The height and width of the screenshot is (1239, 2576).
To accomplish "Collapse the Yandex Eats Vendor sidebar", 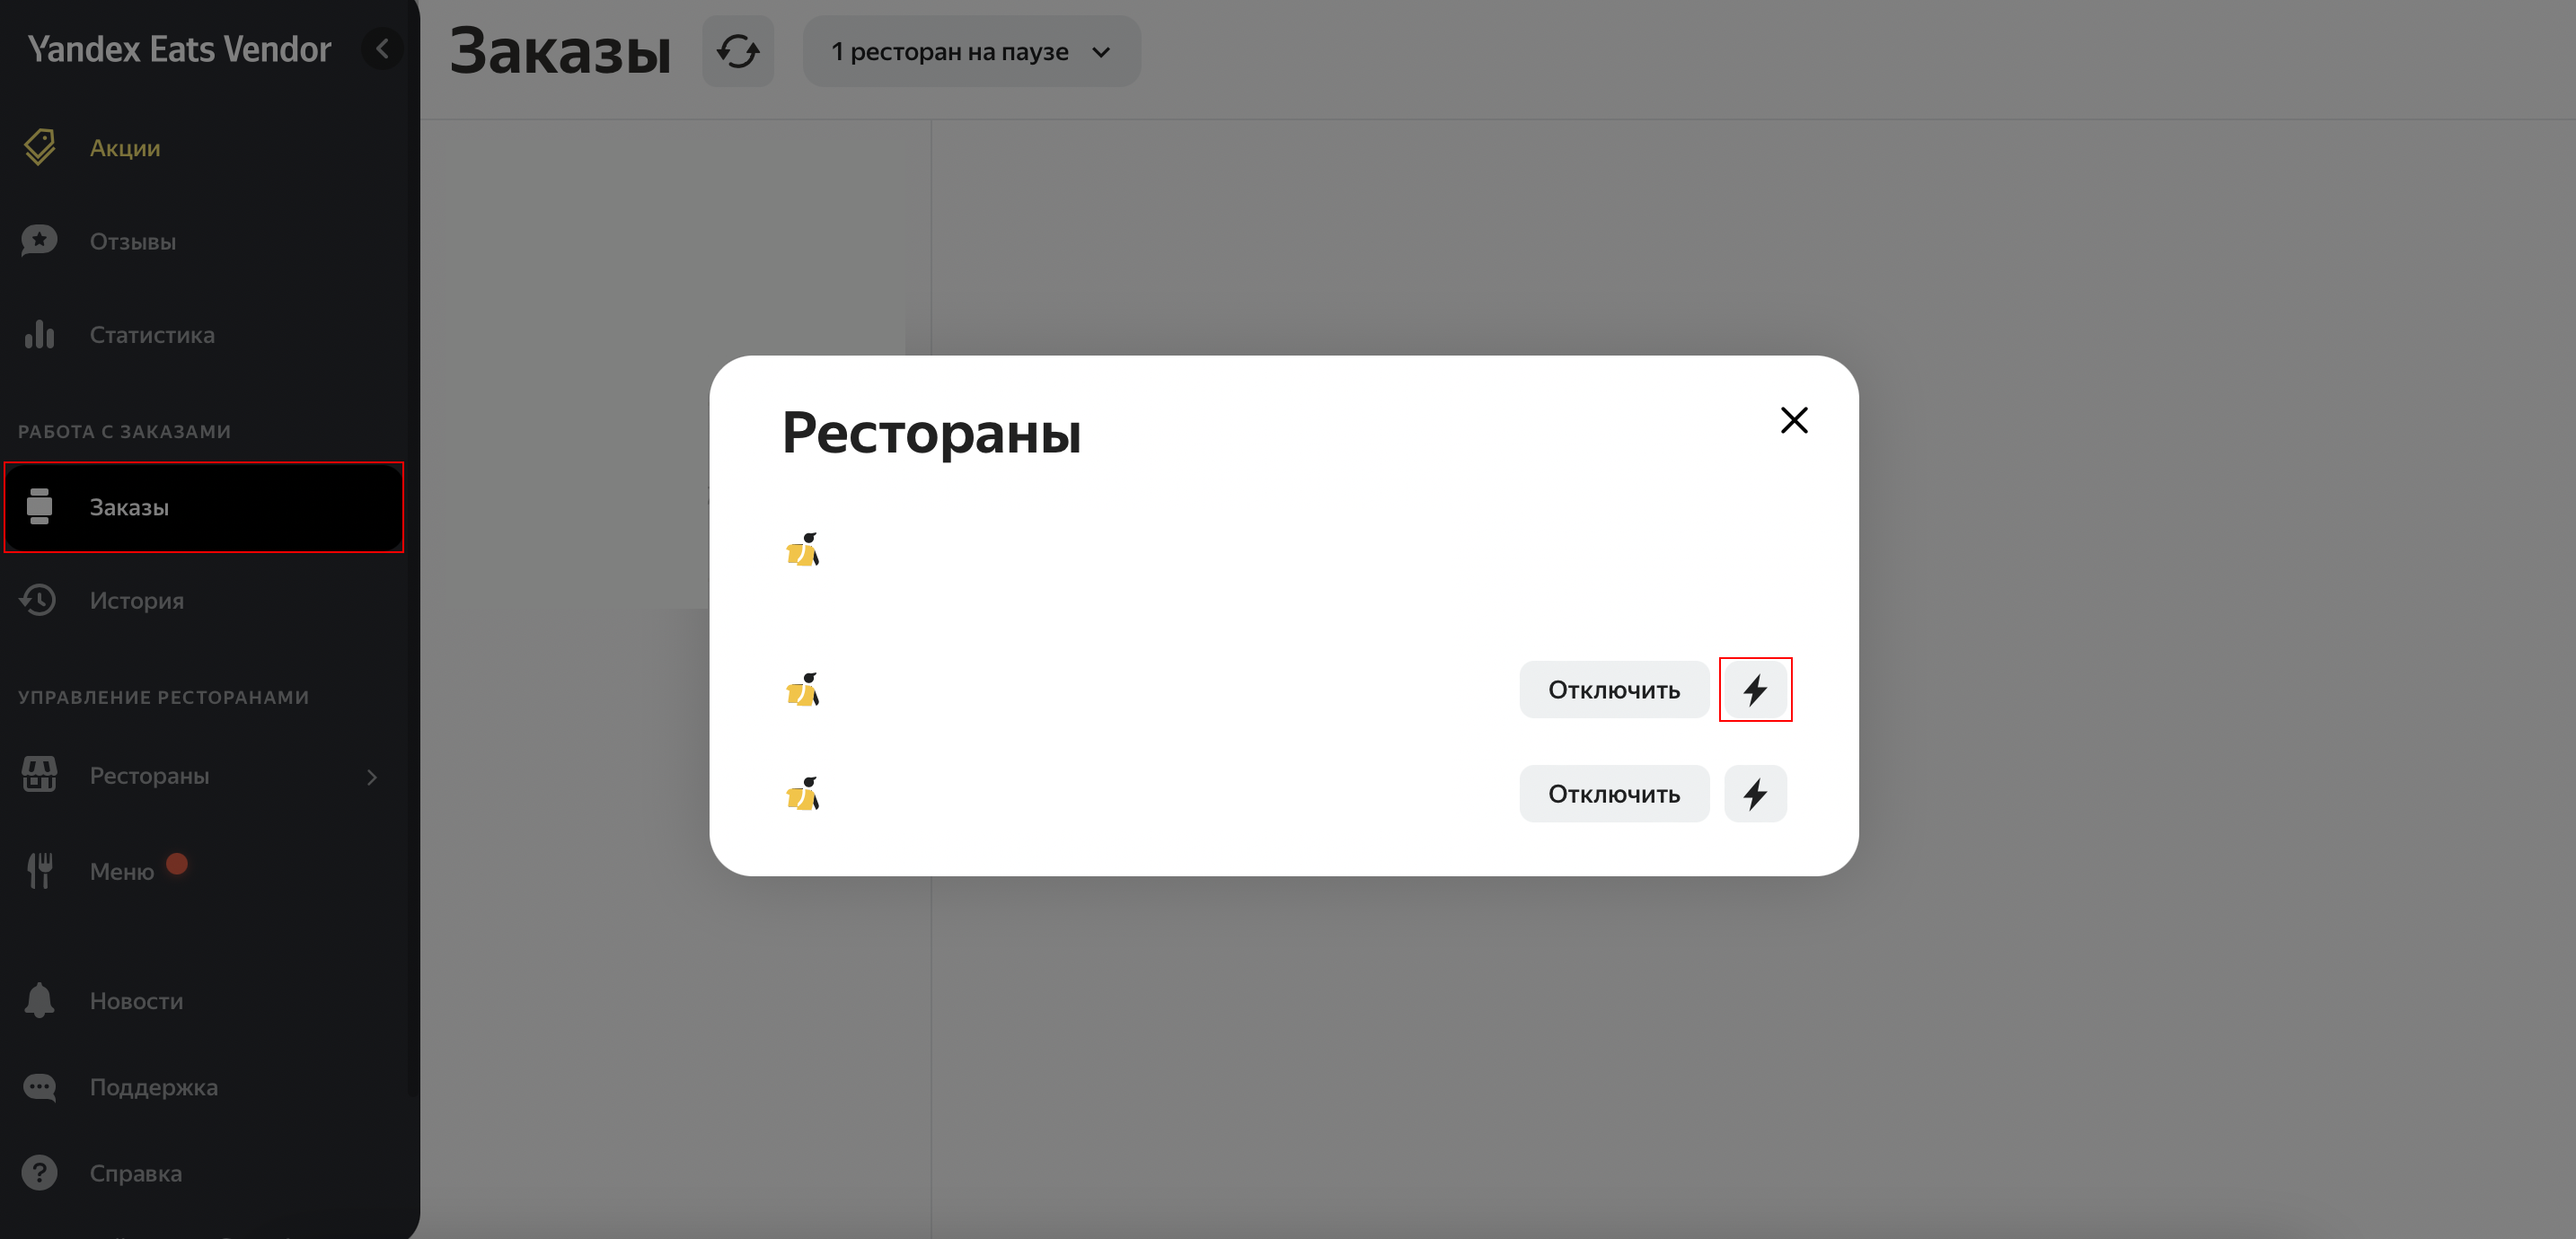I will coord(382,49).
